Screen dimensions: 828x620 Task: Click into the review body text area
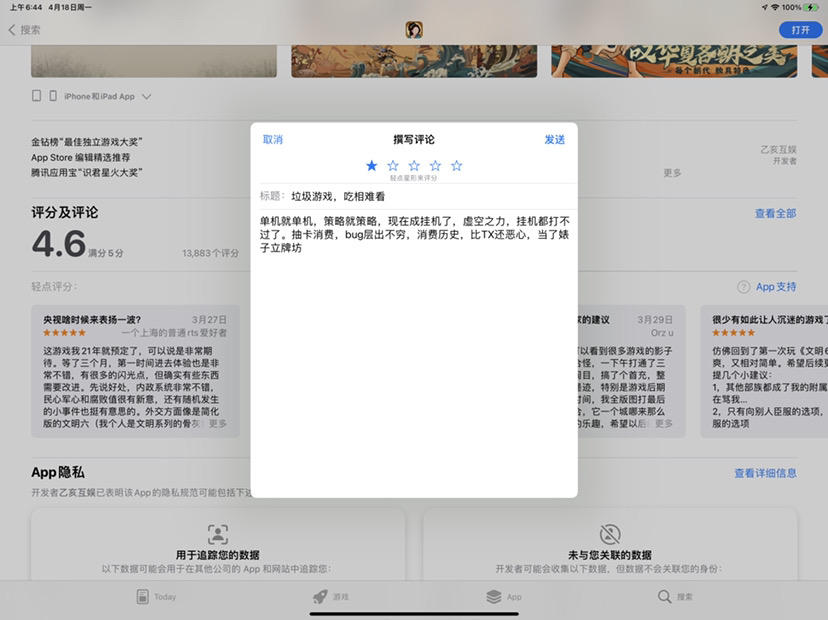pyautogui.click(x=414, y=351)
